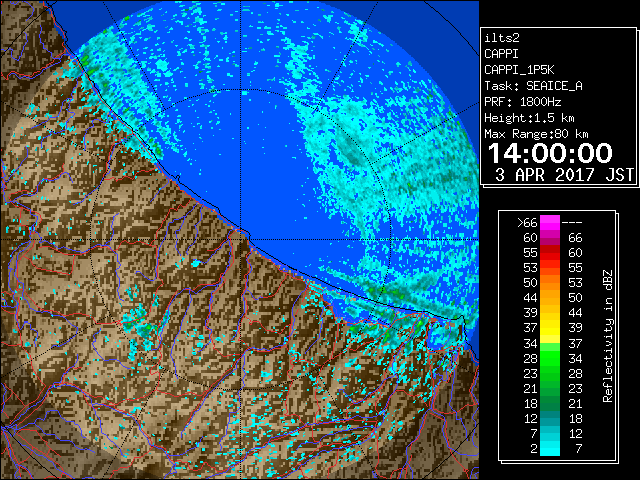The image size is (640, 480).
Task: Click the 'Reflectivity in dBZ' axis label
Action: click(x=608, y=336)
